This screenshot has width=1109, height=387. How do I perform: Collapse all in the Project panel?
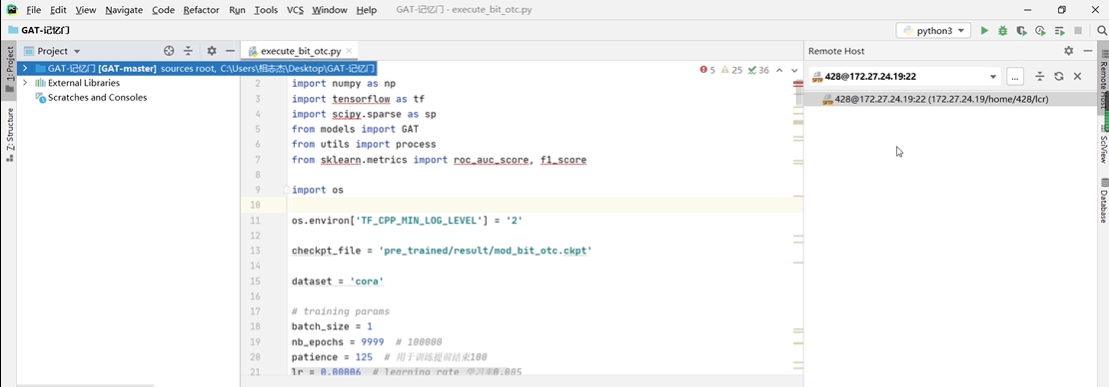pyautogui.click(x=188, y=51)
